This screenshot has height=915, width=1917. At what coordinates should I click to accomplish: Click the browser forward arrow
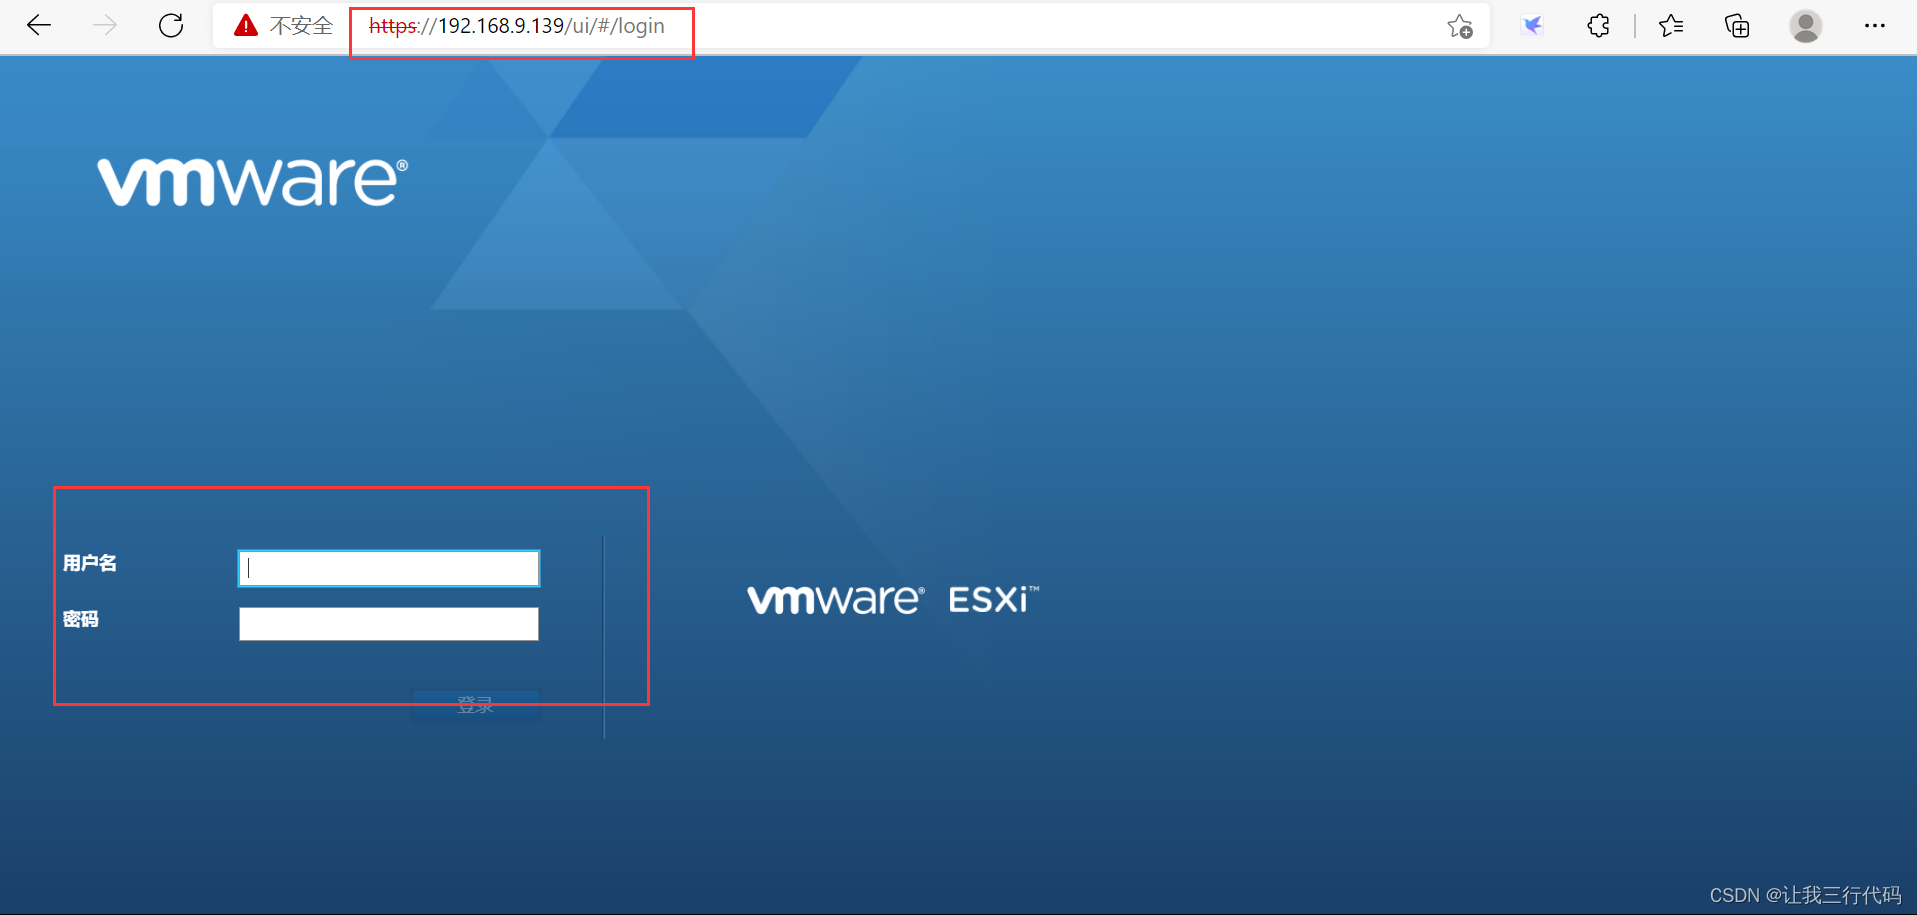point(105,25)
